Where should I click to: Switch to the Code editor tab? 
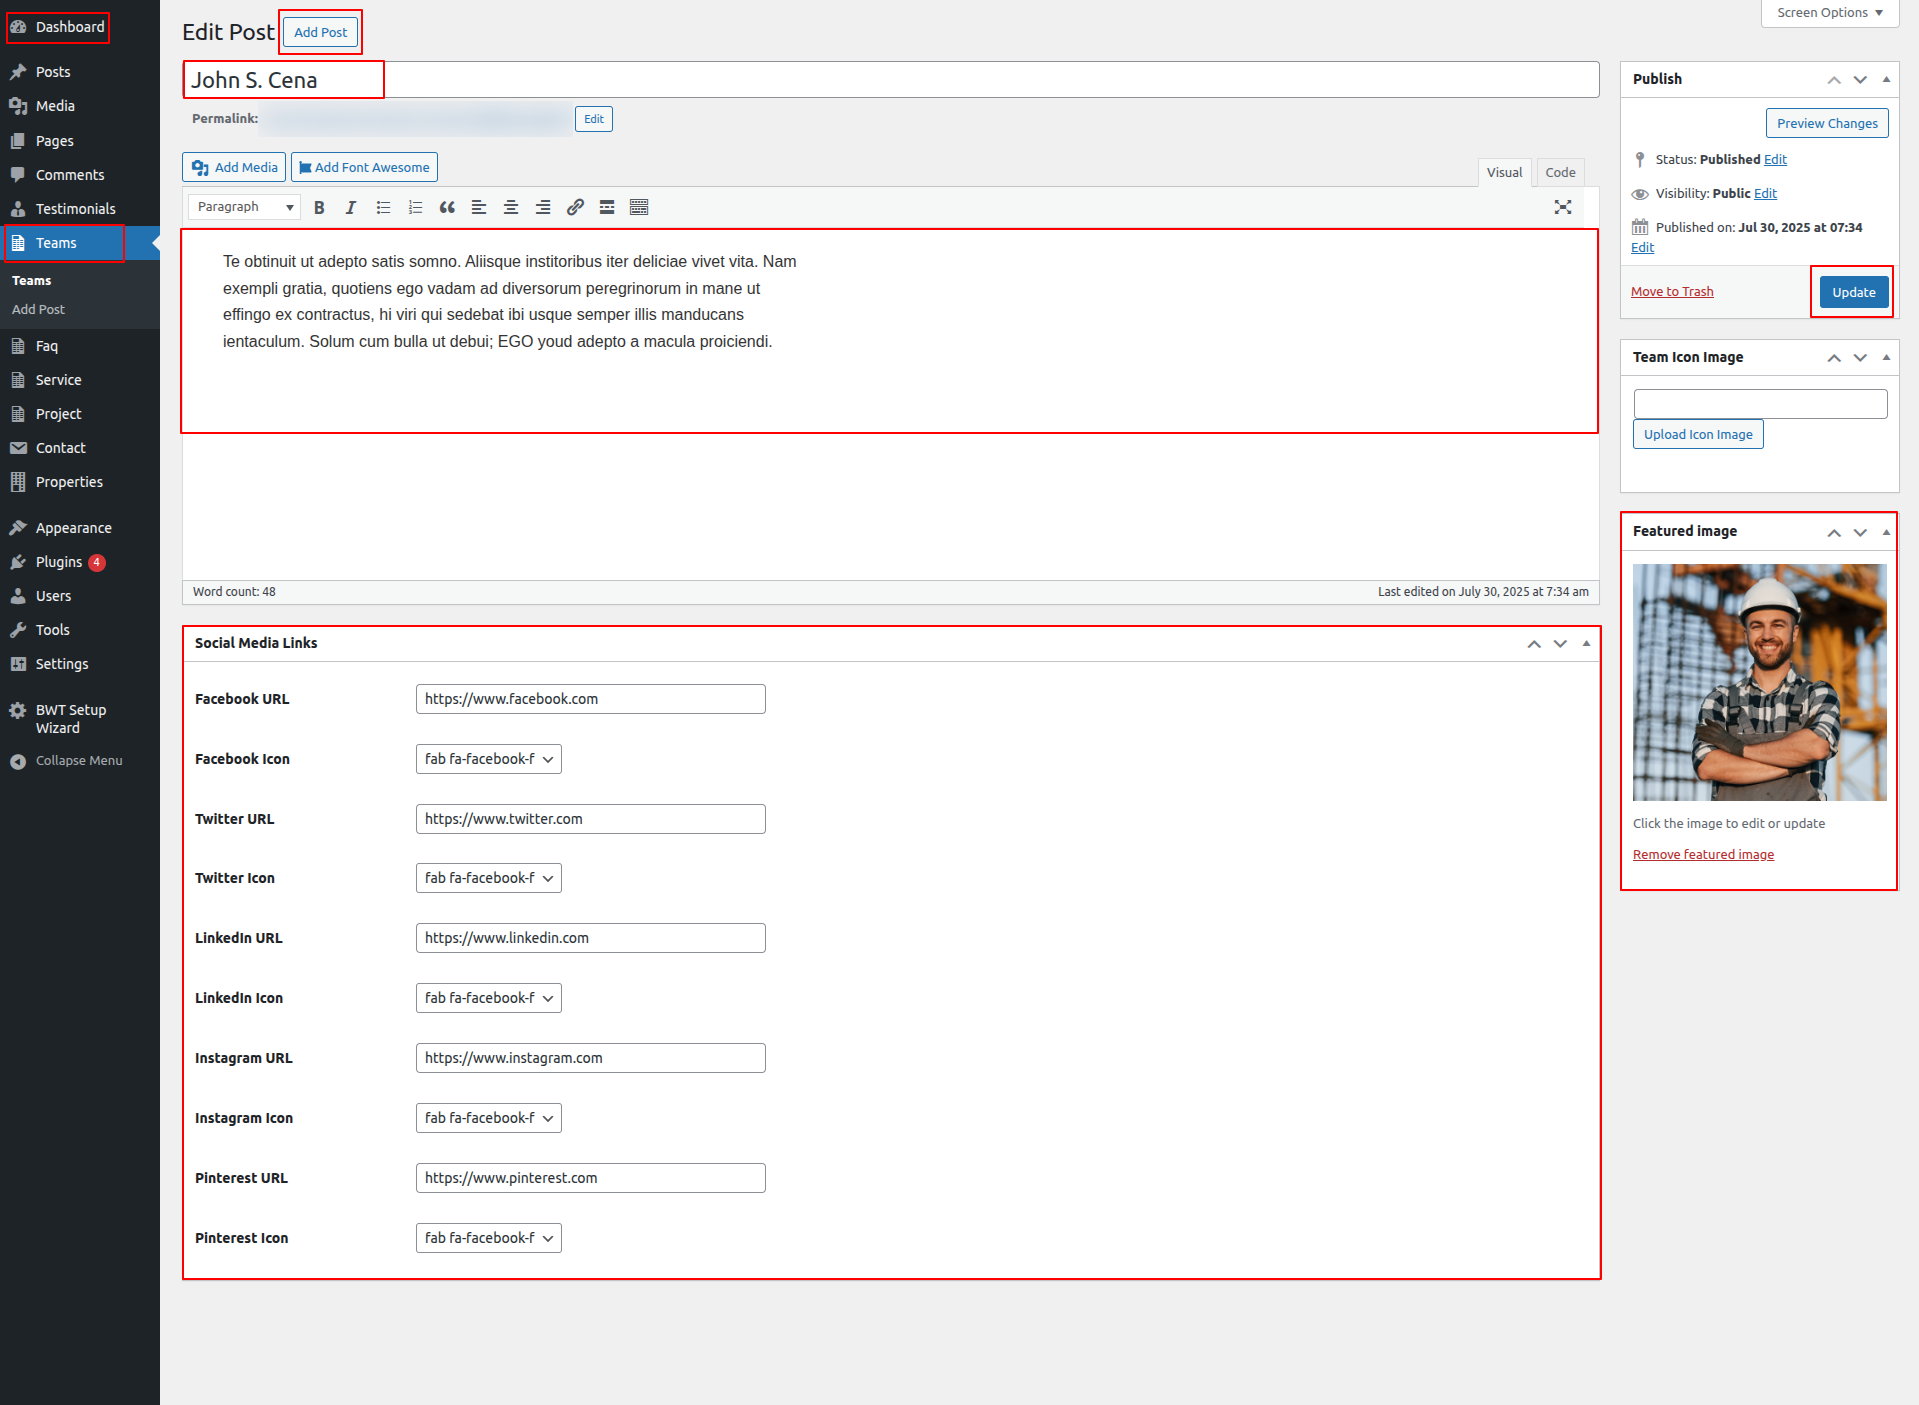click(x=1559, y=172)
